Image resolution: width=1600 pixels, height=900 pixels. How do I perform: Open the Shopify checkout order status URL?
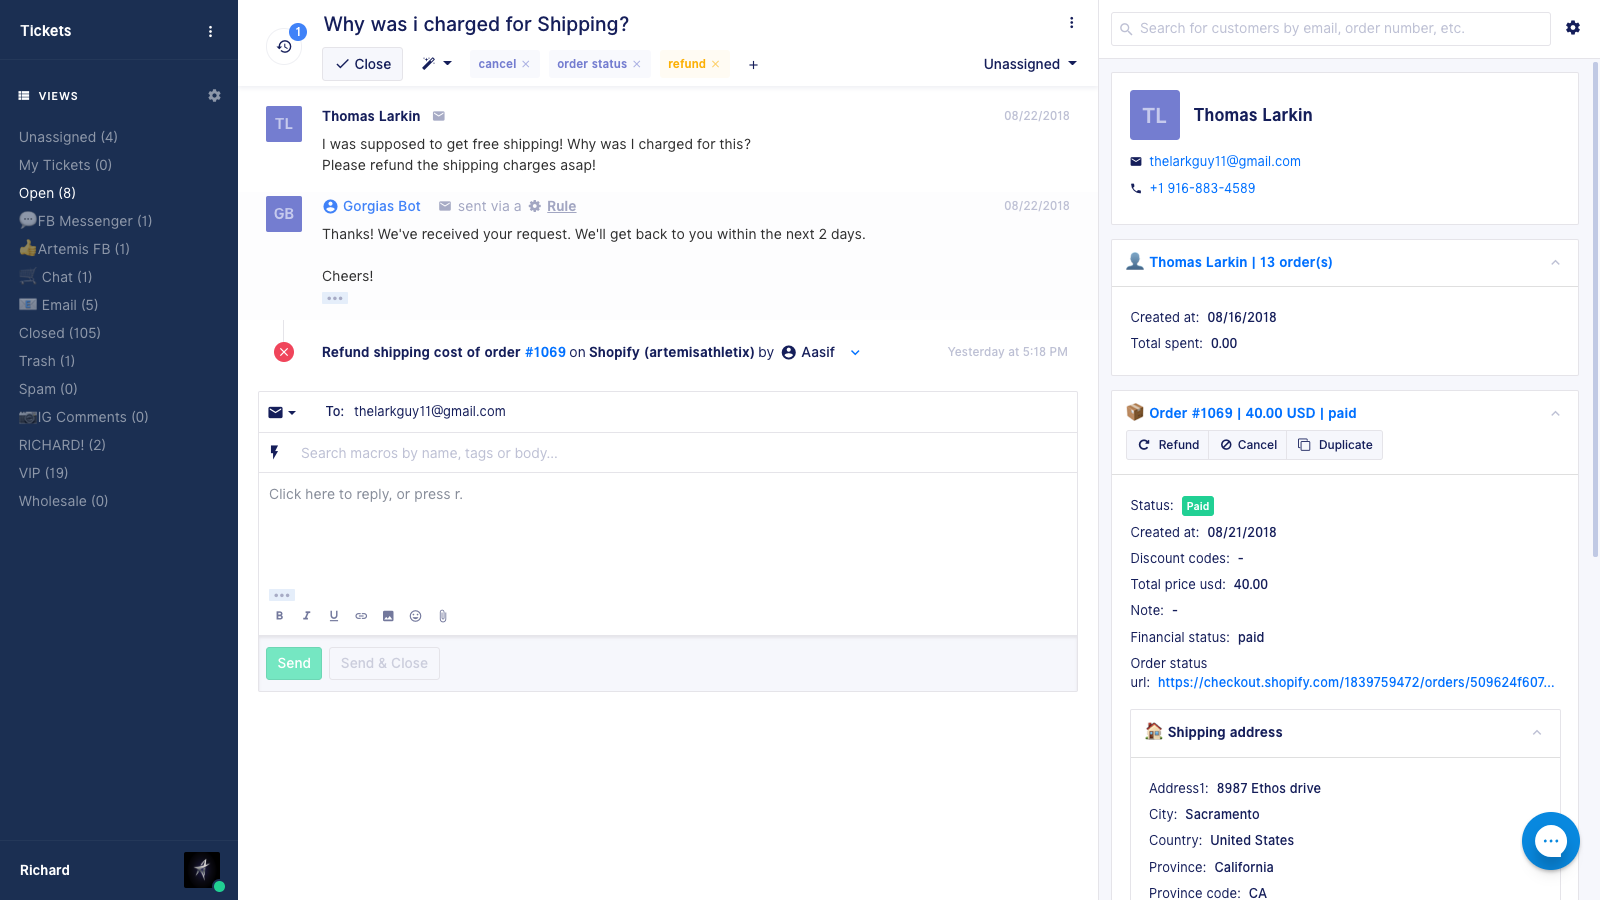[x=1356, y=682]
